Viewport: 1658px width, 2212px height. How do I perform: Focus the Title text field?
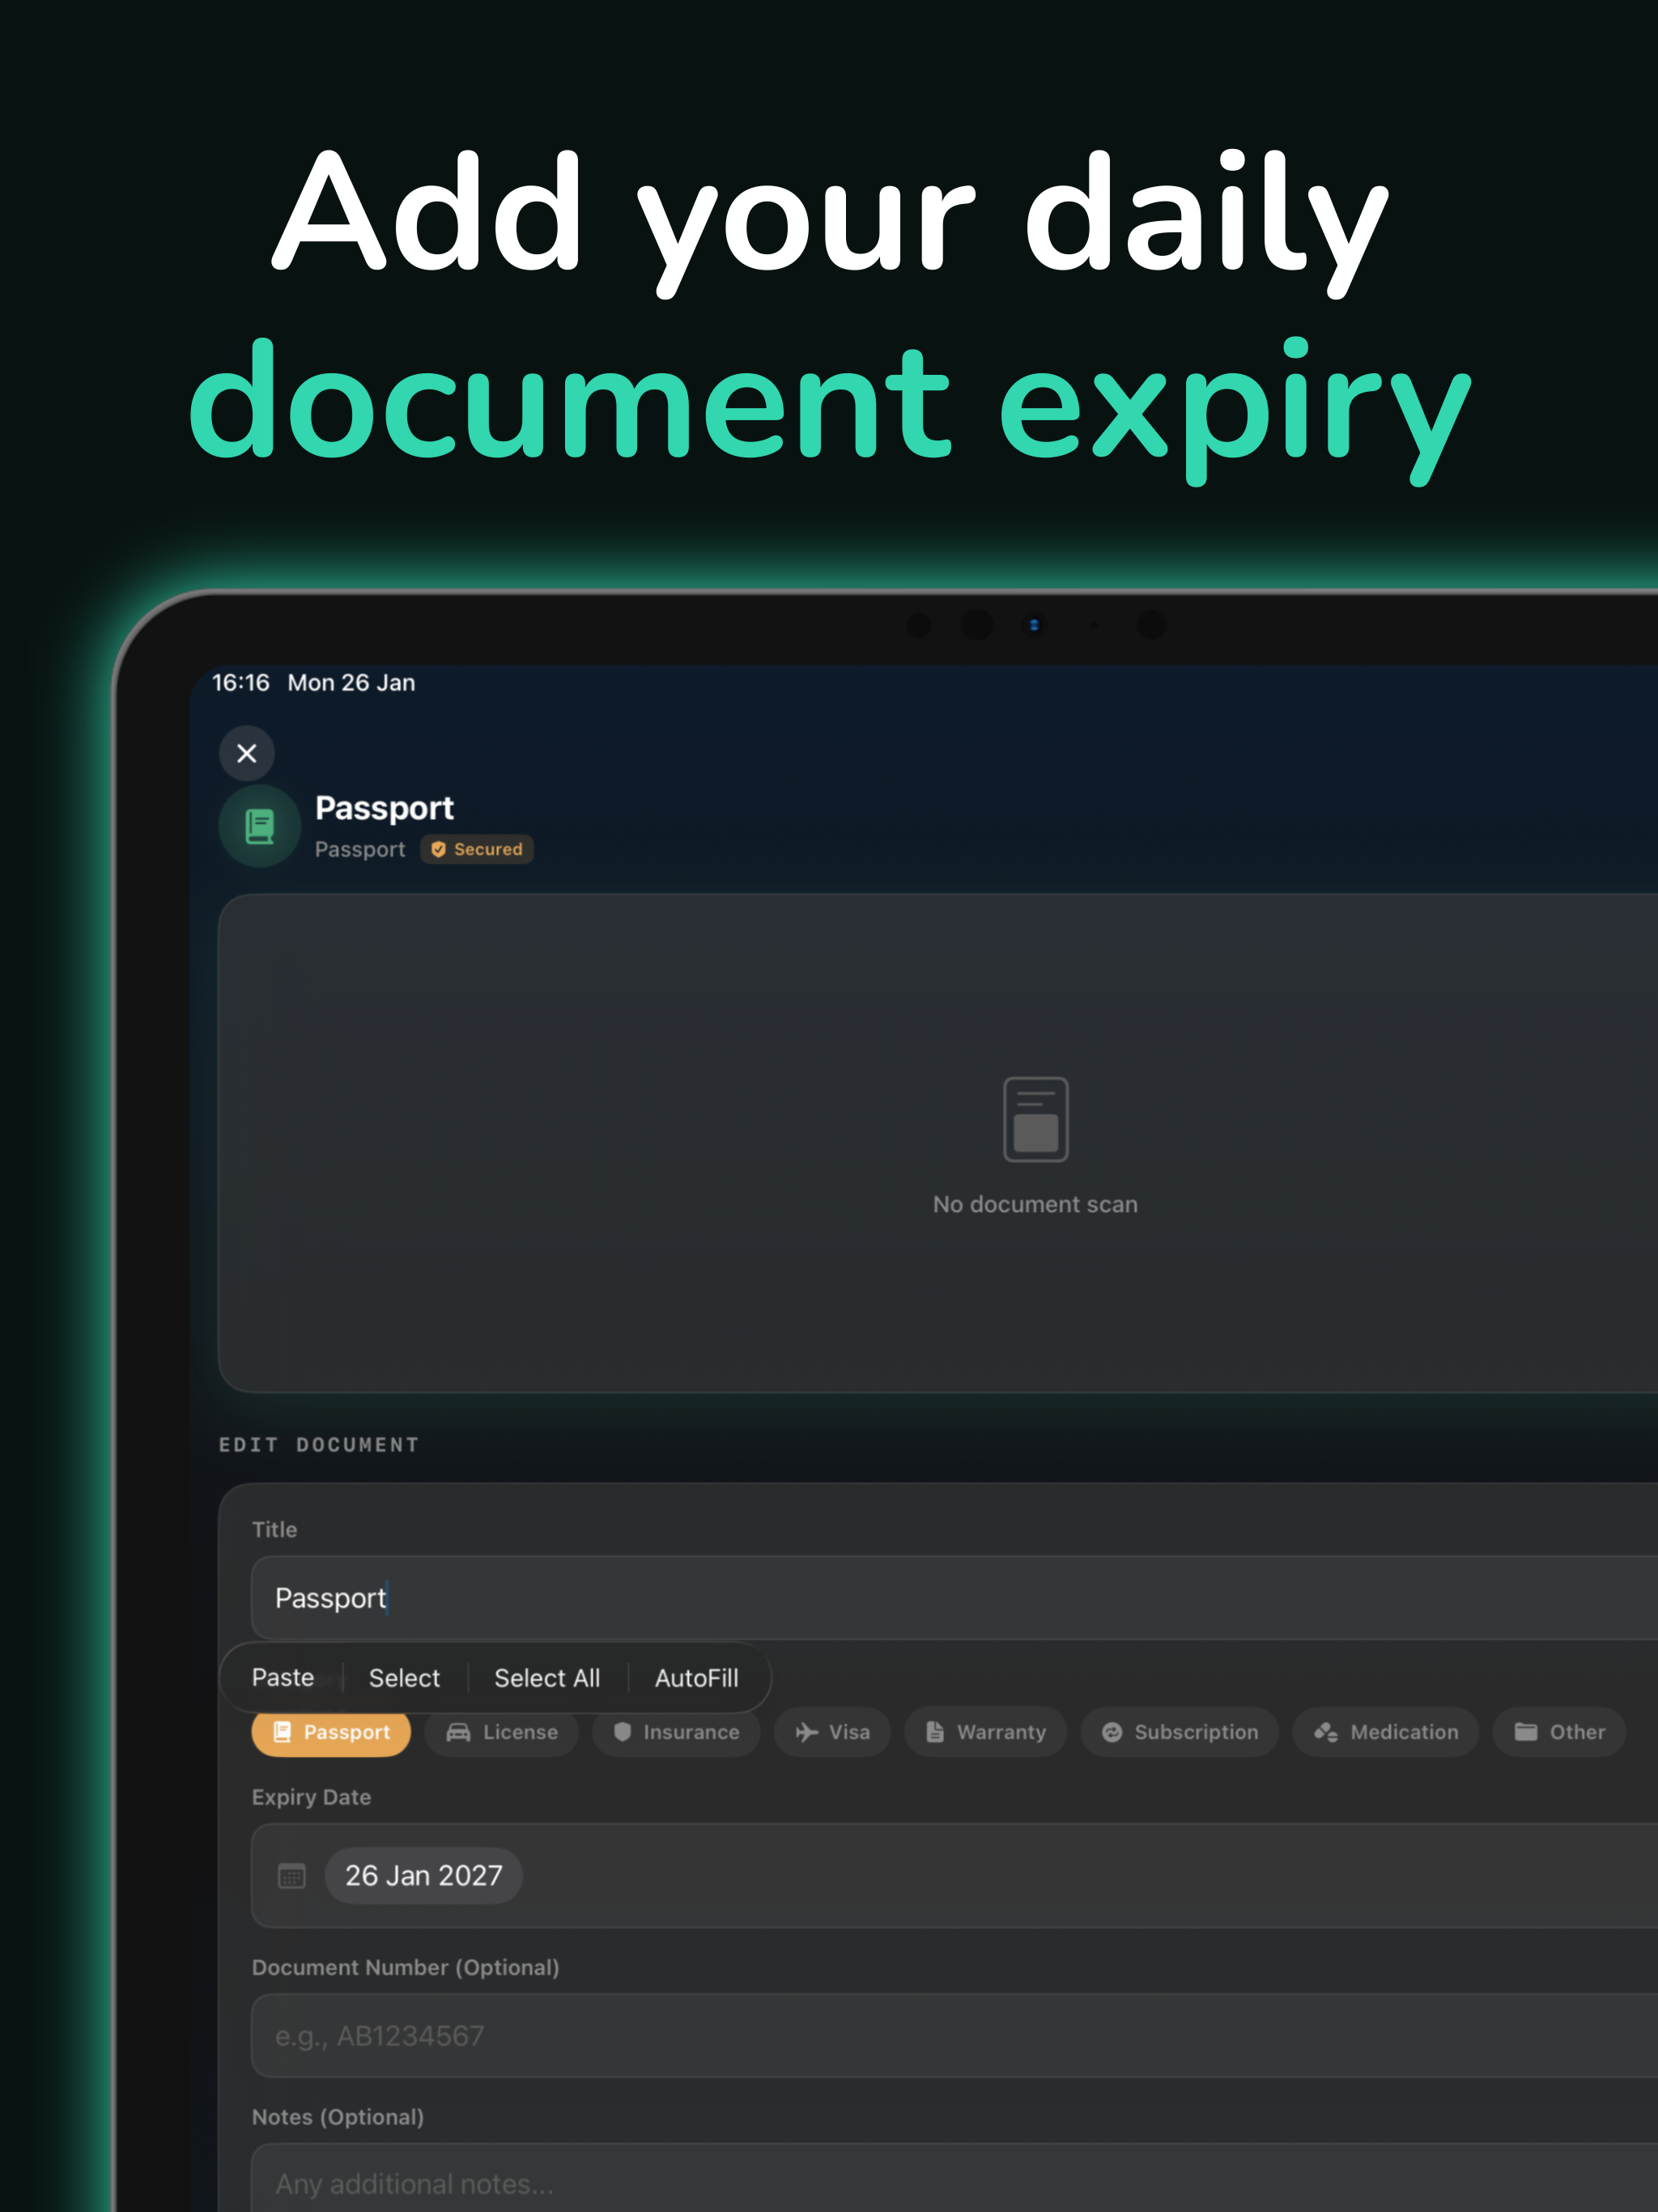954,1597
